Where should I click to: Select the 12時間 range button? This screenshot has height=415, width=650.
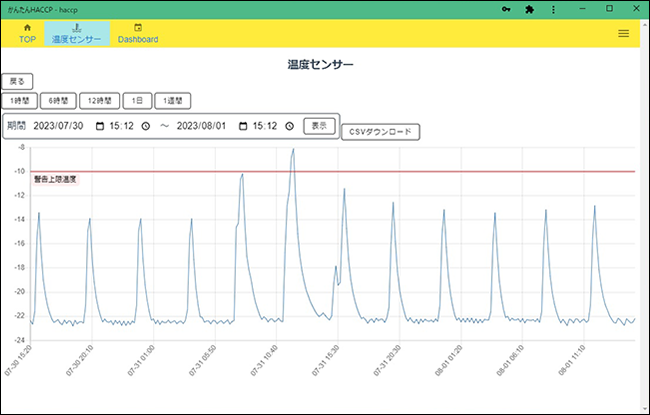100,101
